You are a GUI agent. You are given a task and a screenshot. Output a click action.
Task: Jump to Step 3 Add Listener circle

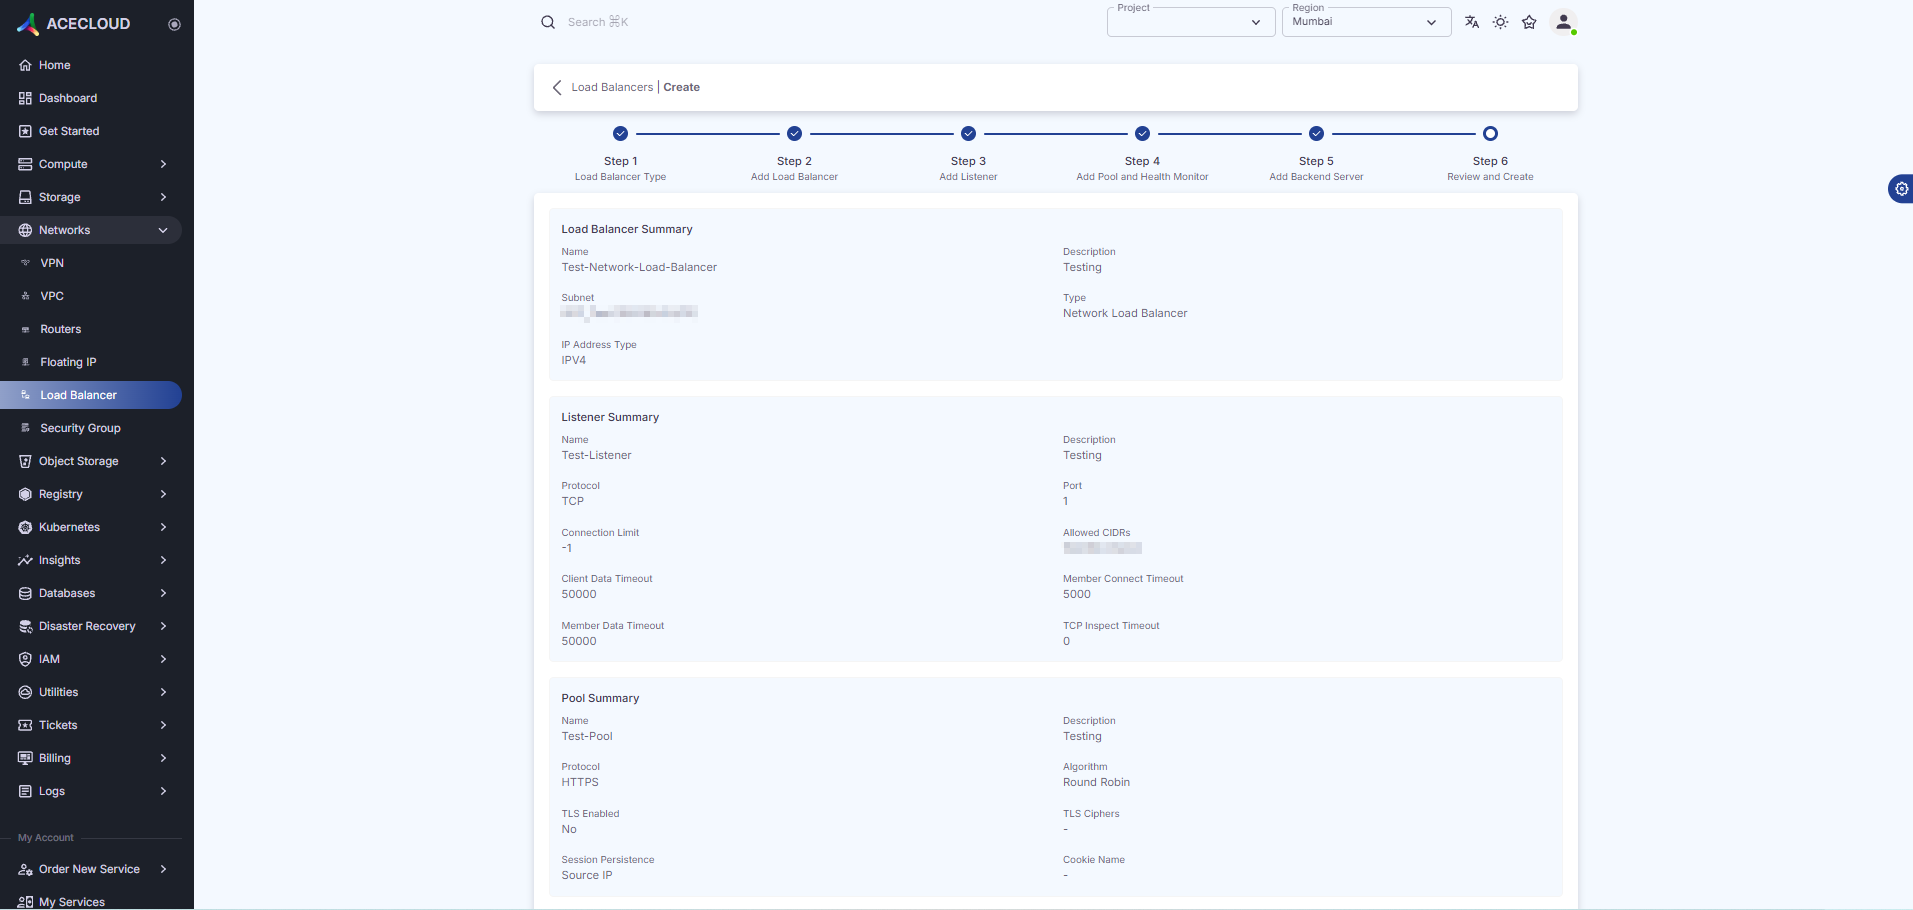[x=968, y=134]
